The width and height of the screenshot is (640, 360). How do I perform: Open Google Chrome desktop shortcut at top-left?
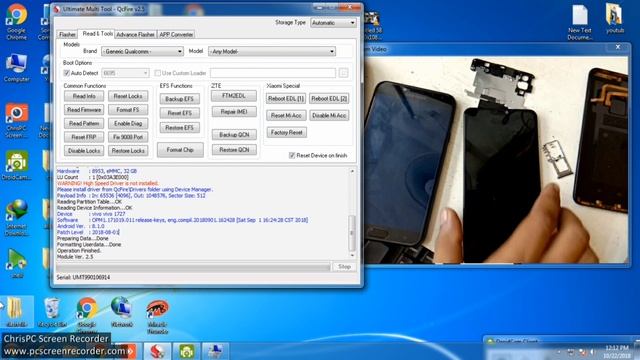click(16, 22)
